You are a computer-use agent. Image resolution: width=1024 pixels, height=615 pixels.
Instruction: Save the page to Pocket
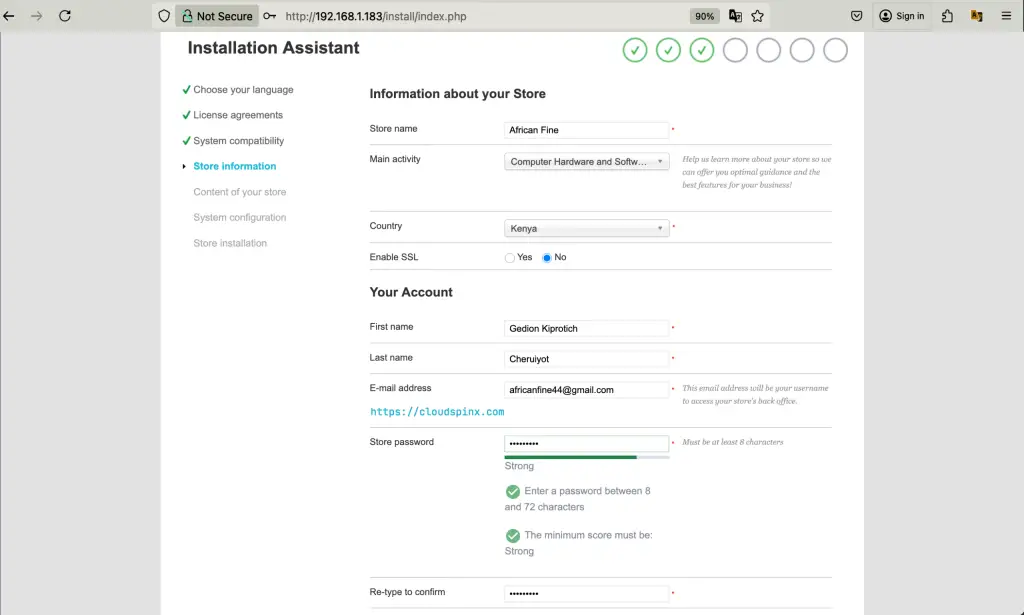click(855, 15)
